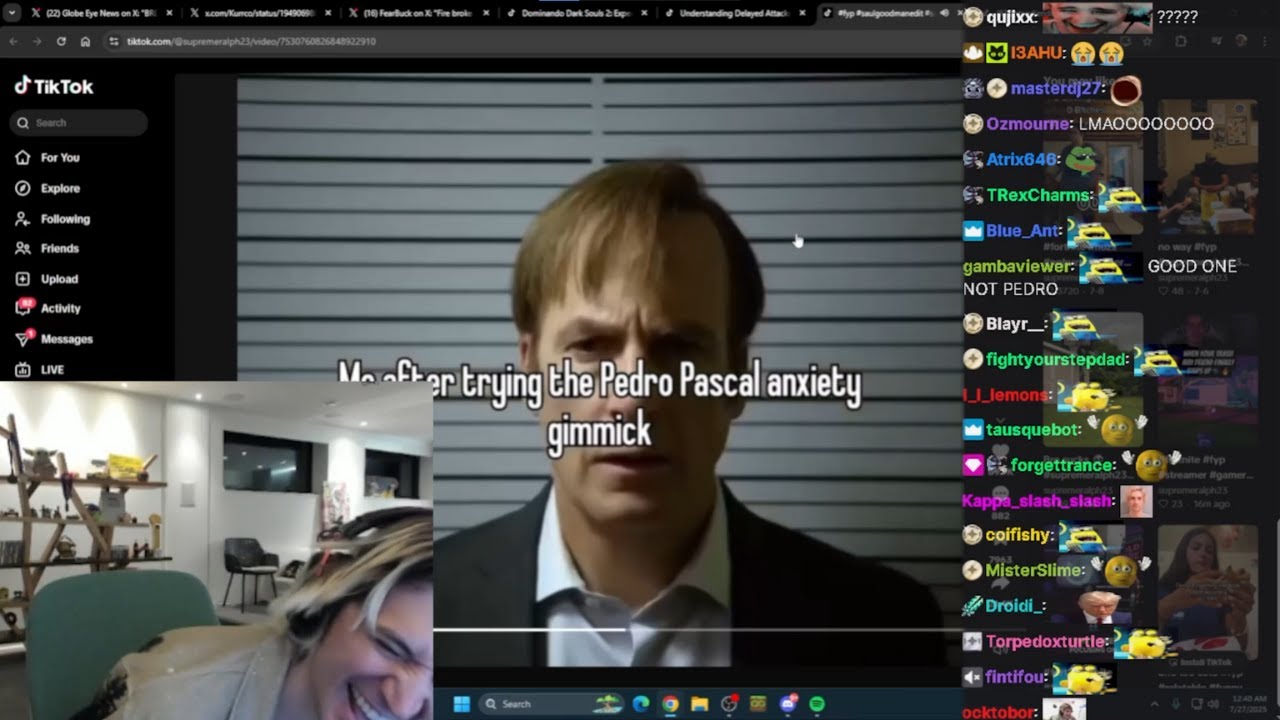Switch to the FearBuck on X tab

coord(418,13)
